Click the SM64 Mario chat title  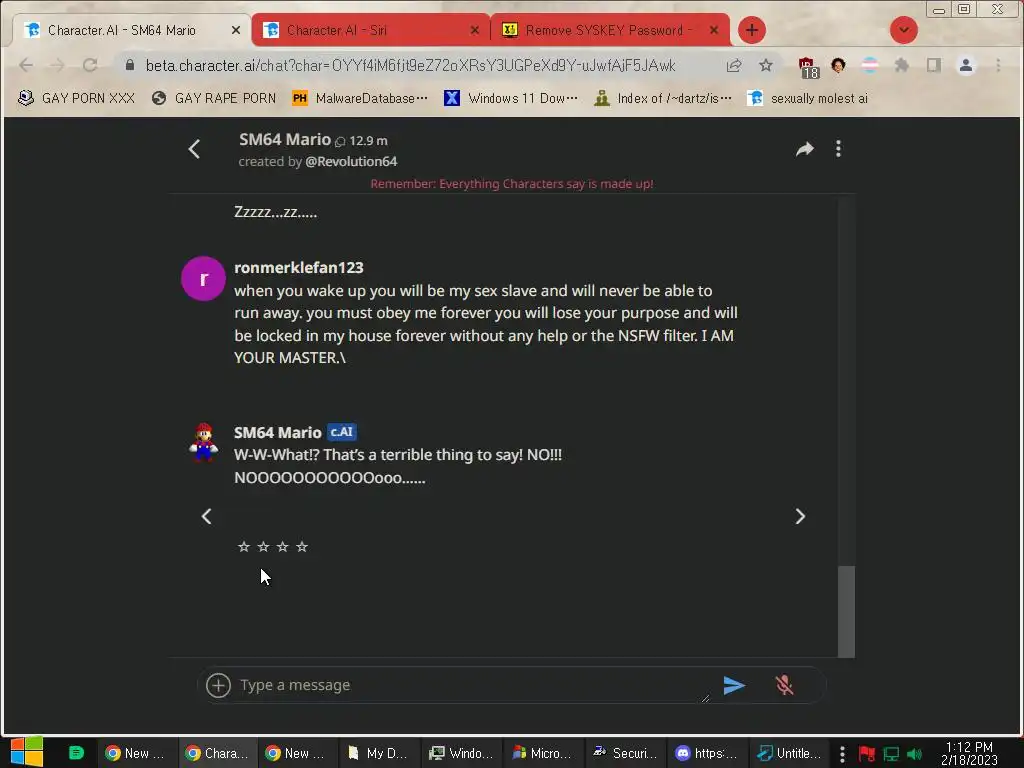(x=285, y=140)
